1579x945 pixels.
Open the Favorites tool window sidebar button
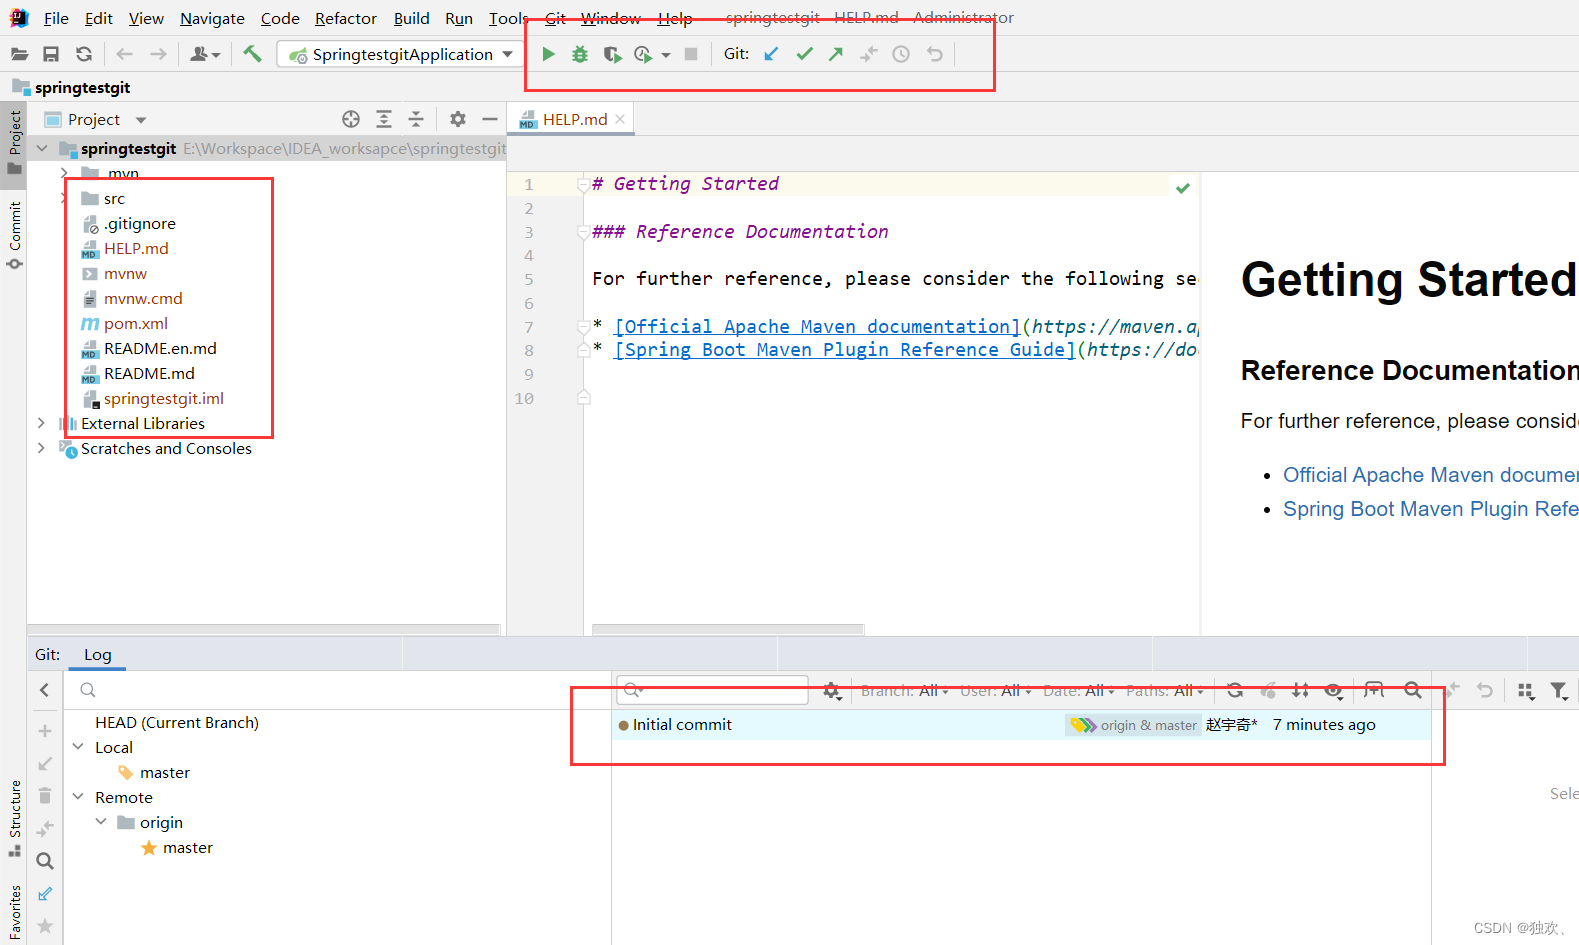[14, 911]
